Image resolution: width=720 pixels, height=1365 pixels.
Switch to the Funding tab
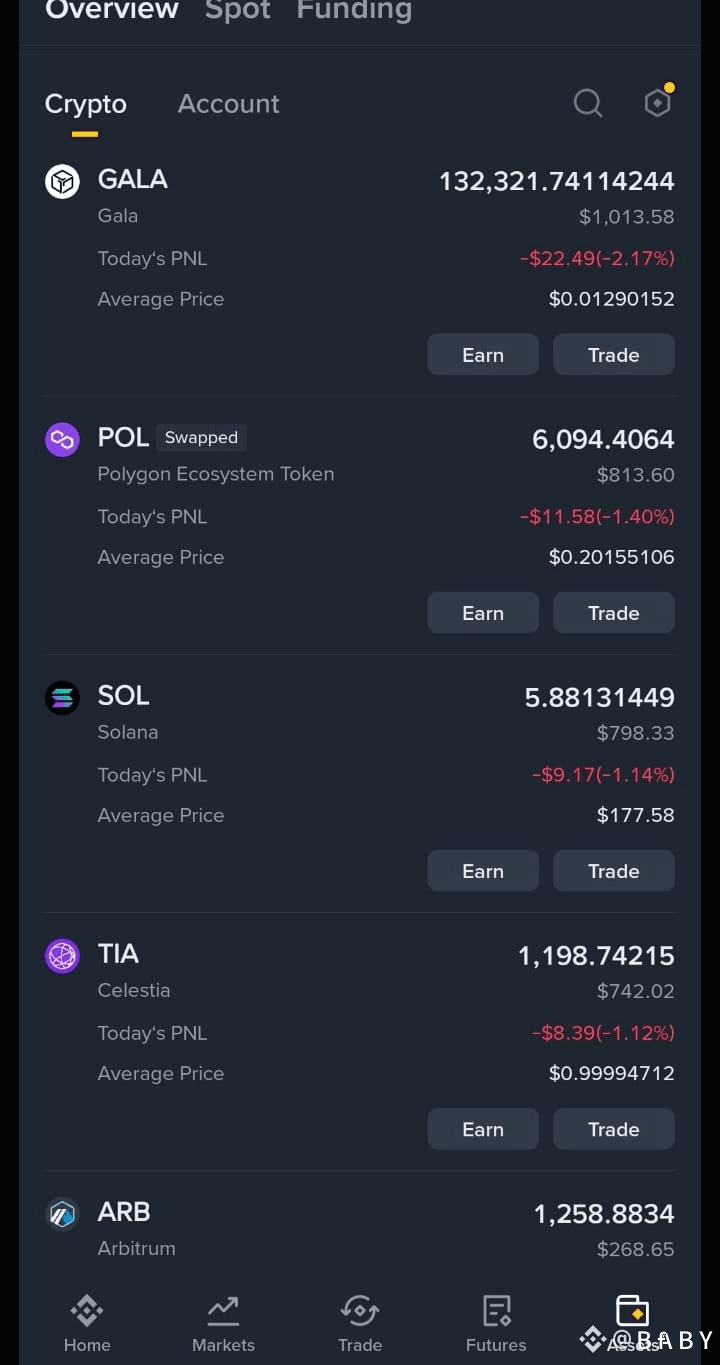pyautogui.click(x=354, y=11)
